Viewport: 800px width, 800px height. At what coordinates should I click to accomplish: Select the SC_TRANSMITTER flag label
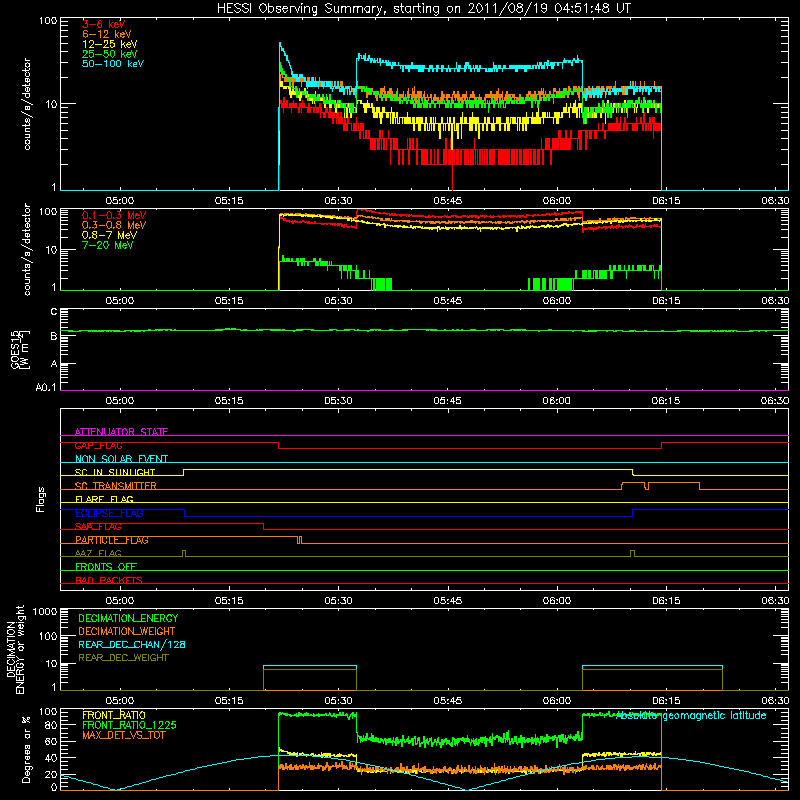[x=116, y=486]
